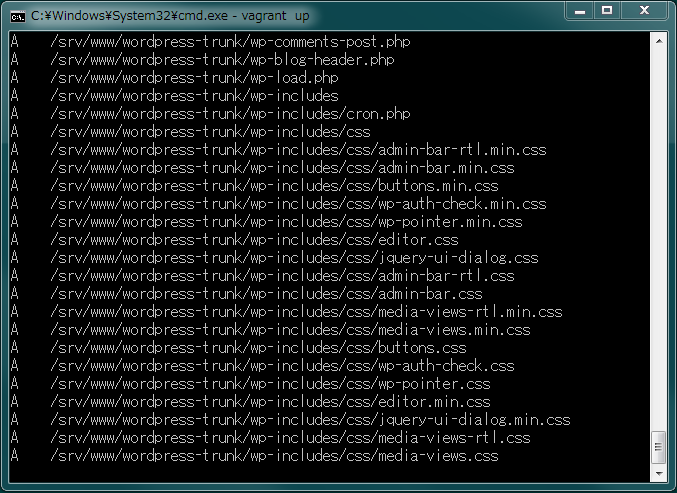This screenshot has height=493, width=677.
Task: Open the cmd.exe system menu icon
Action: click(x=18, y=16)
